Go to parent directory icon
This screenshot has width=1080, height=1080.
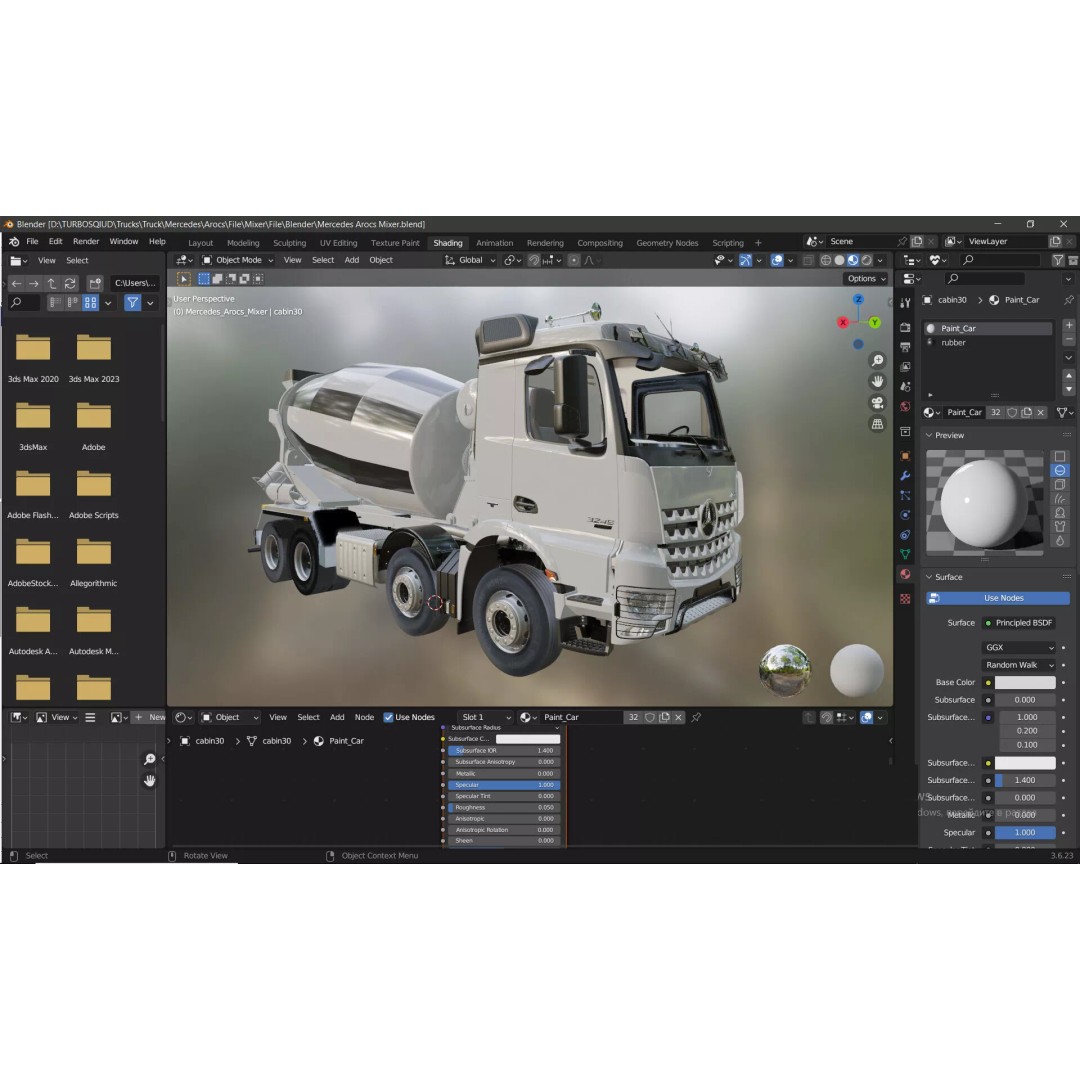52,283
